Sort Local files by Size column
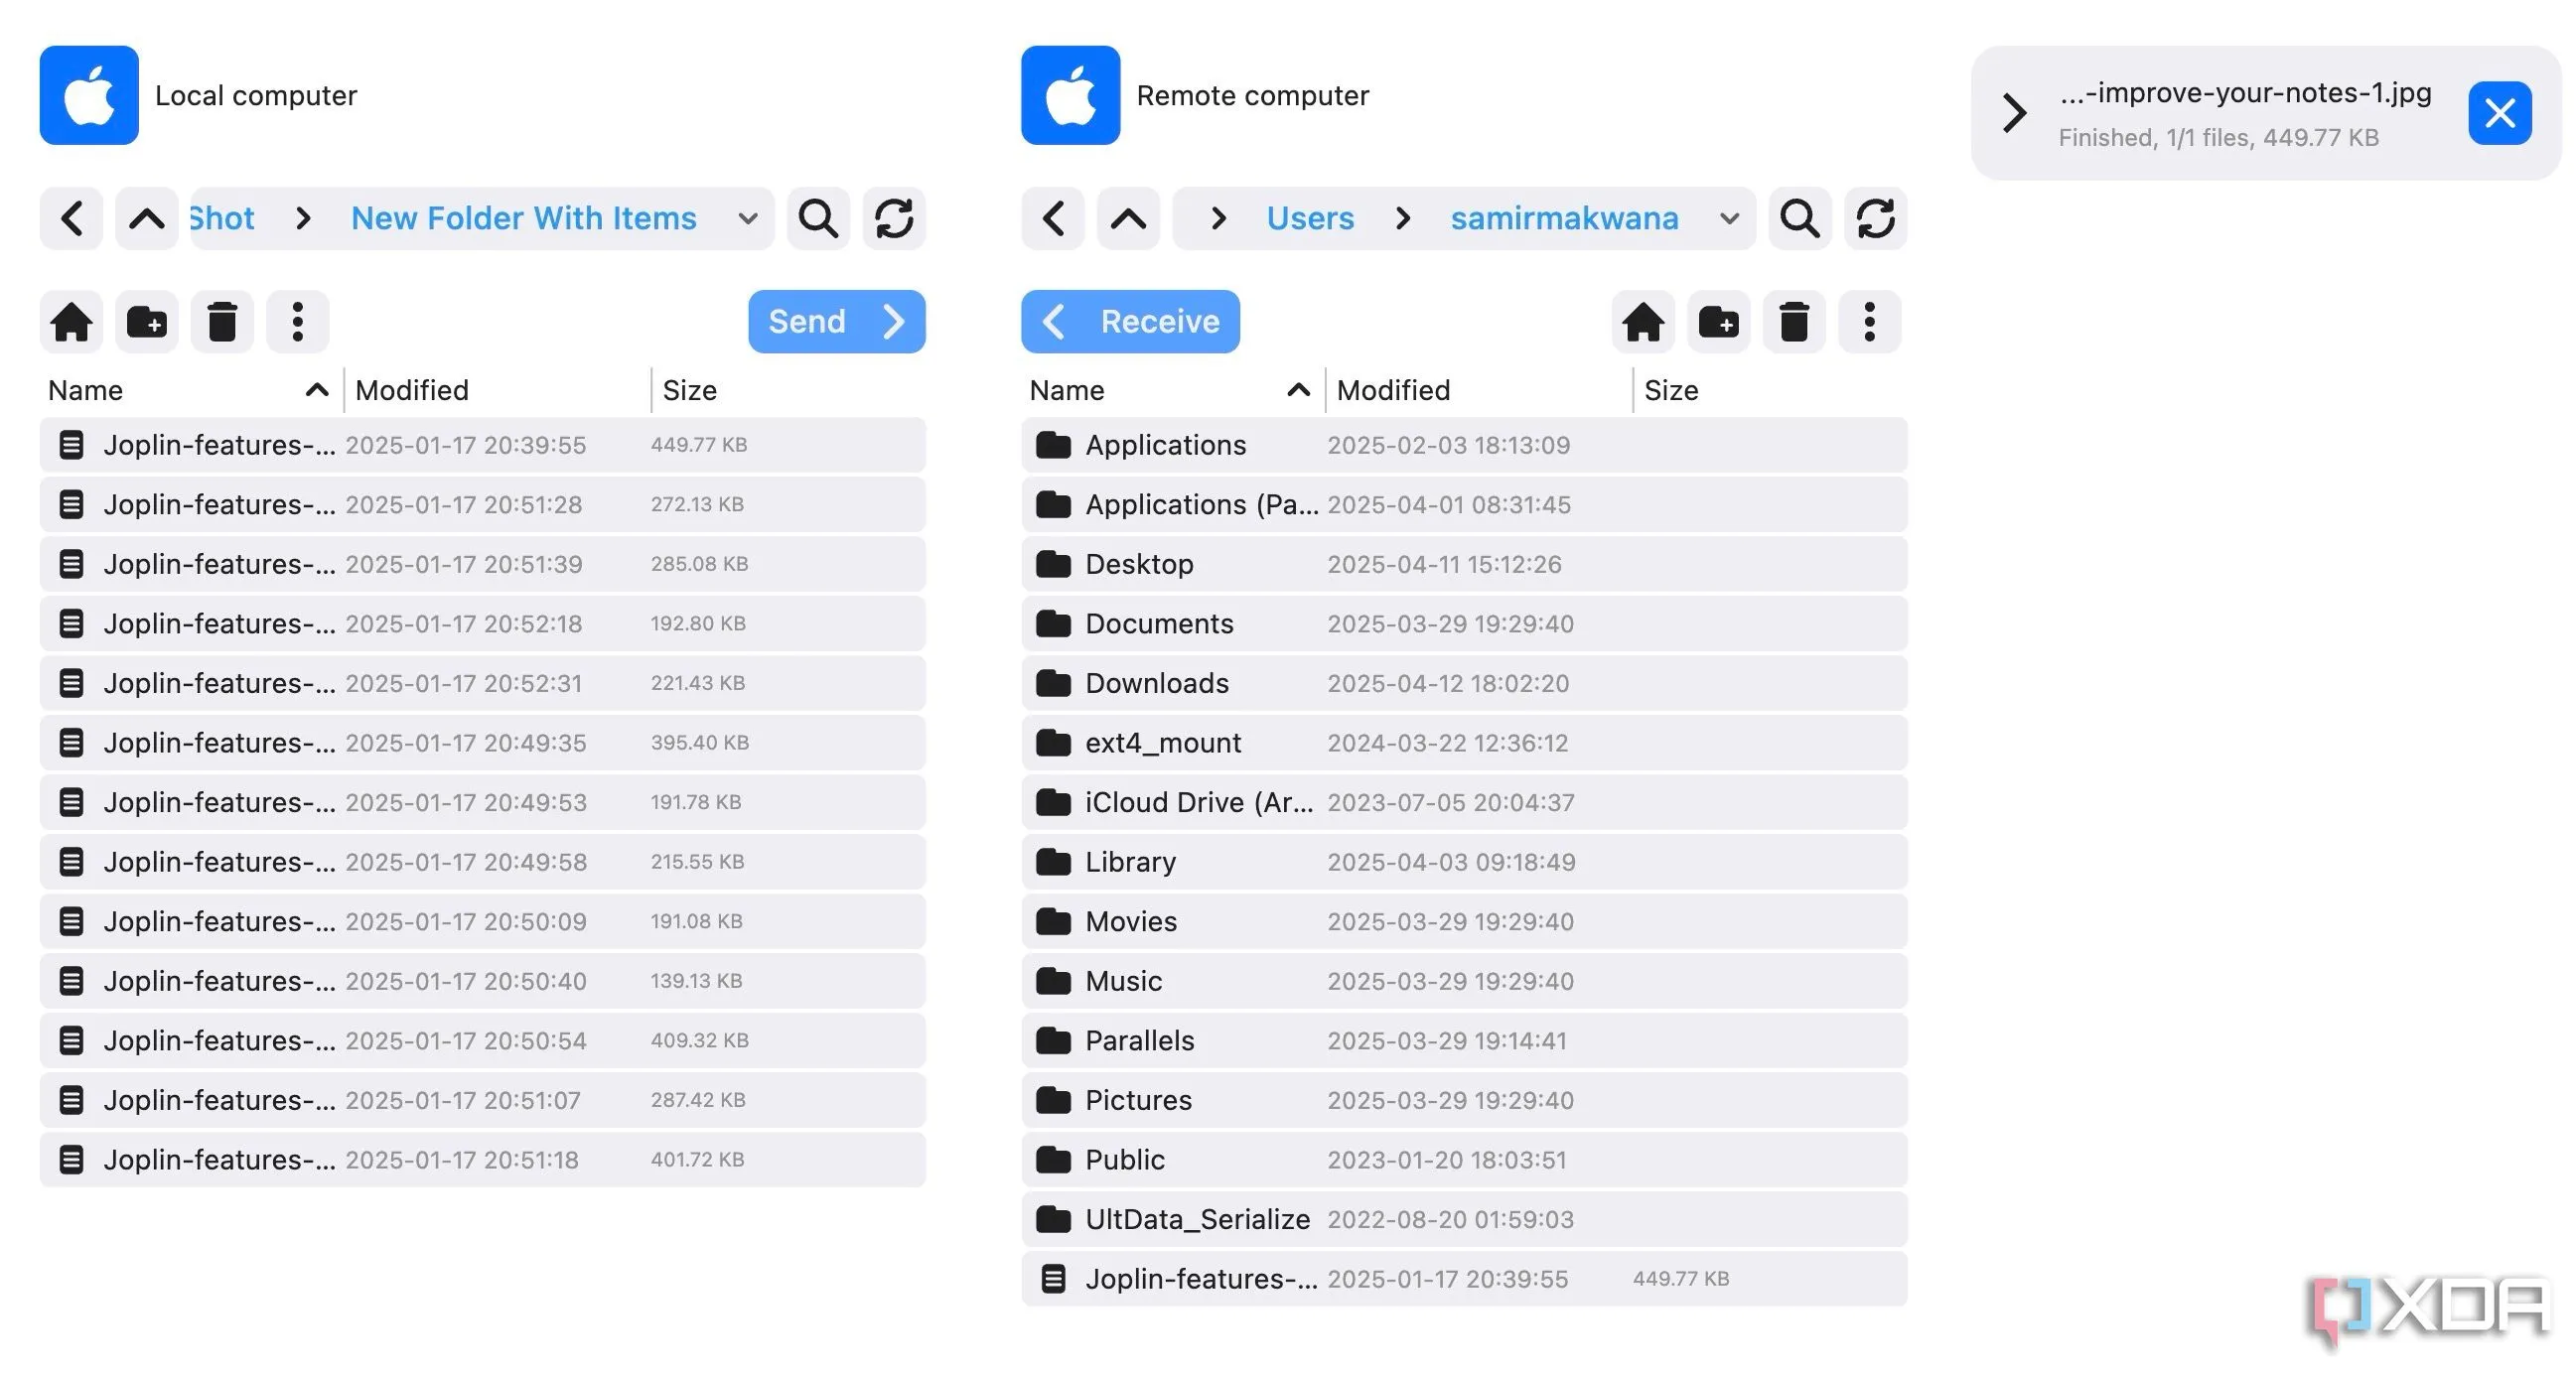 pos(790,390)
